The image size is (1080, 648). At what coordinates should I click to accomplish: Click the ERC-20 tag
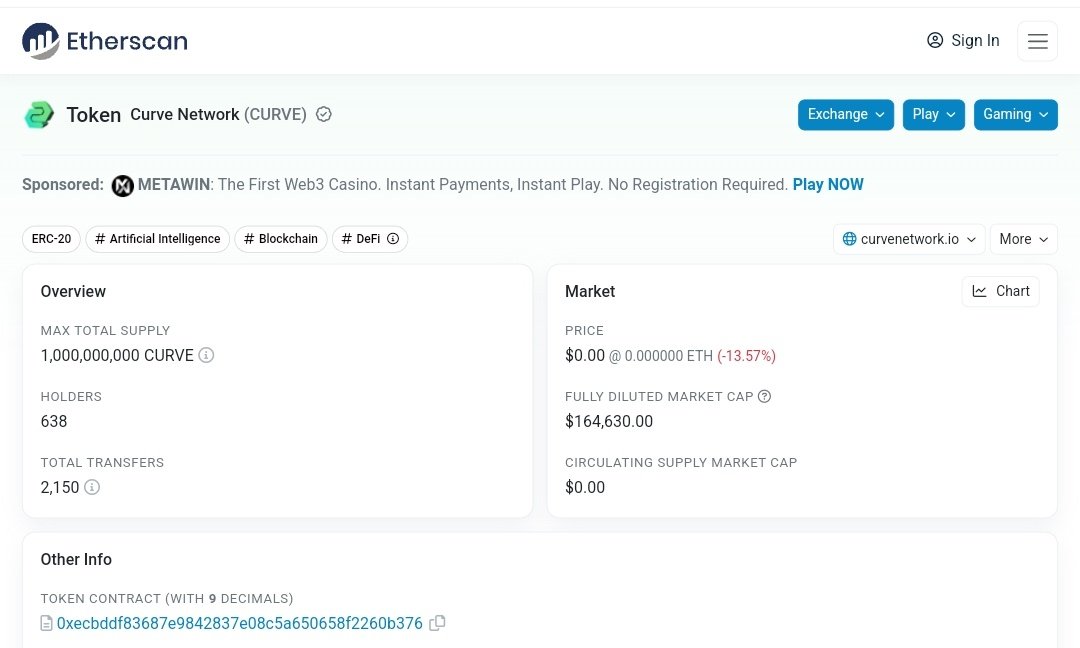[x=51, y=239]
